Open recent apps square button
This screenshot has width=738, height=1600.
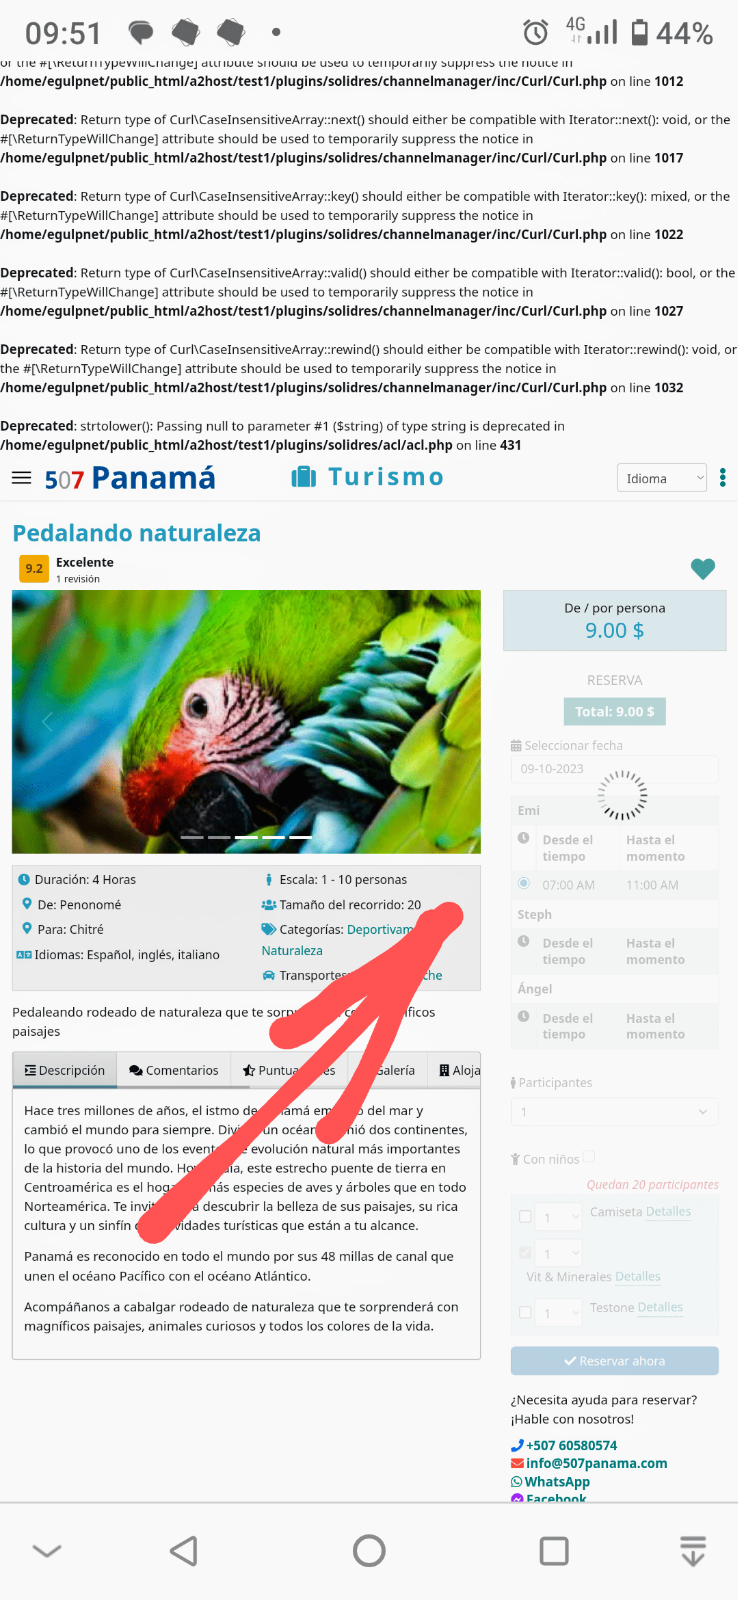point(554,1551)
